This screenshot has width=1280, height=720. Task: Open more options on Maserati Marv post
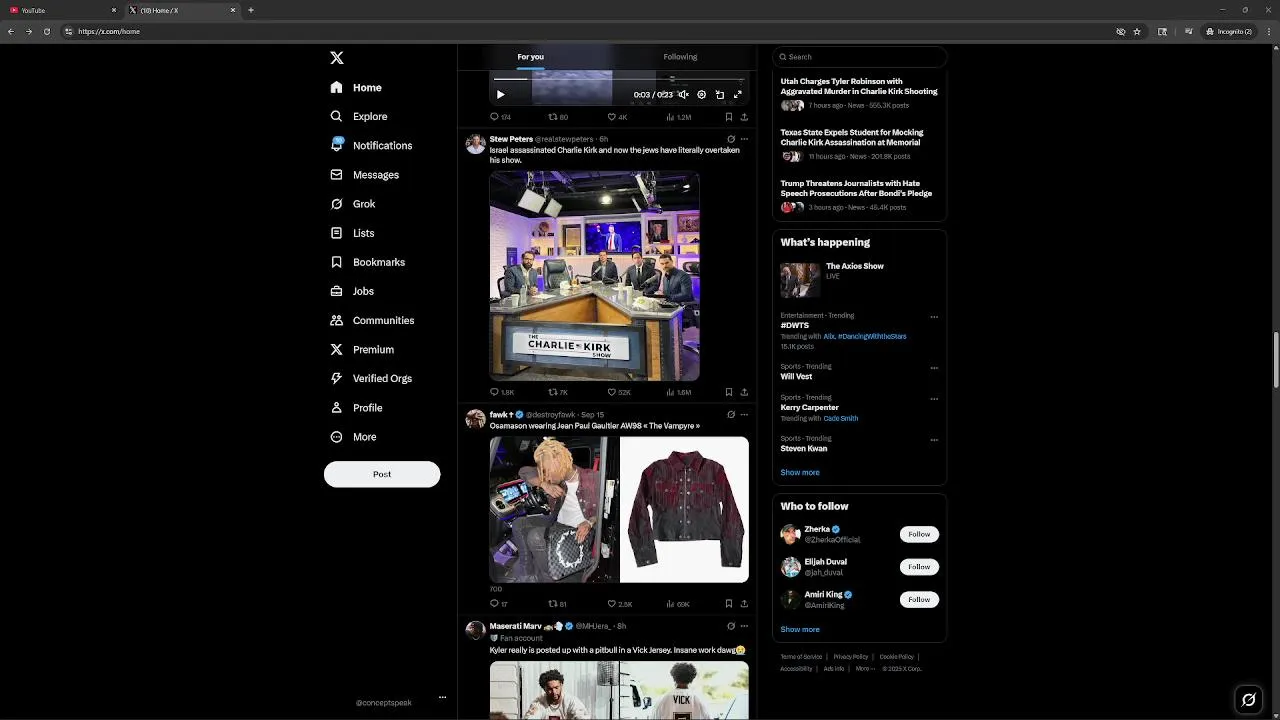[744, 626]
